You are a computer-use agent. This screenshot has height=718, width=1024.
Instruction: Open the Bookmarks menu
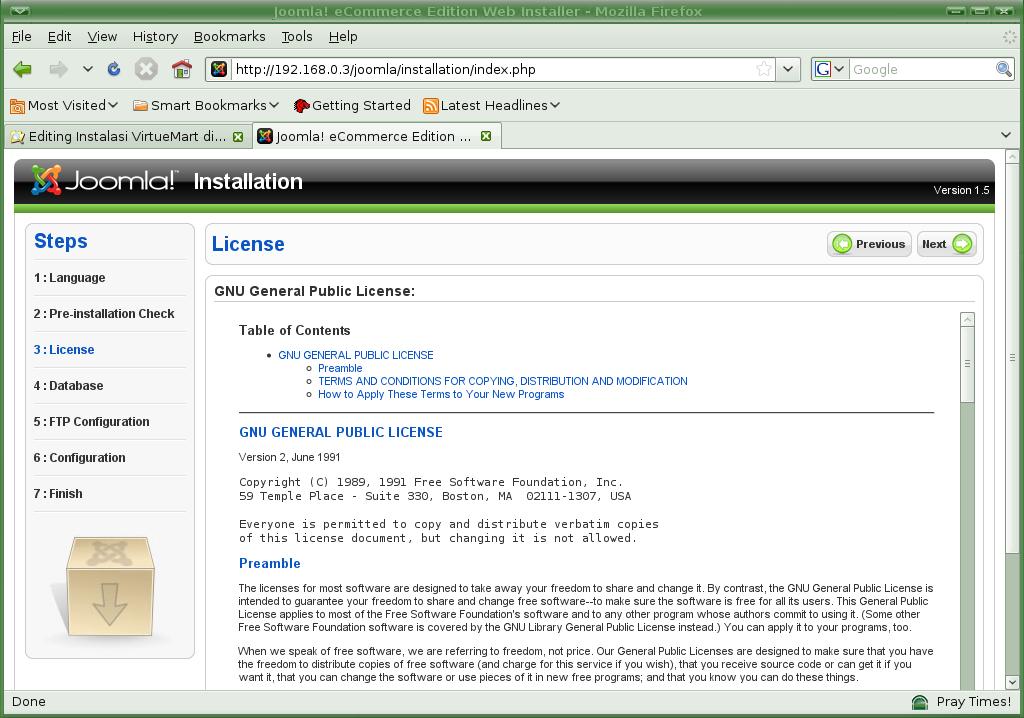pos(229,37)
